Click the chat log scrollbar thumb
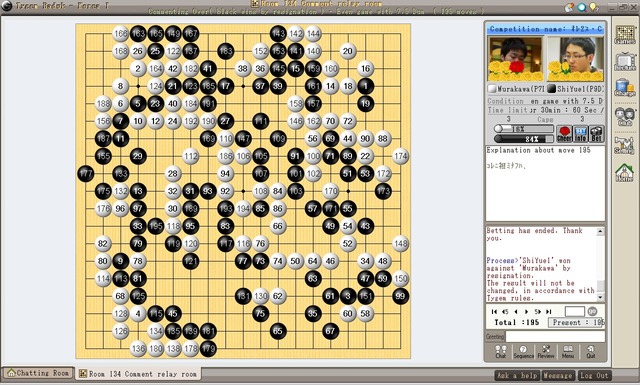This screenshot has width=640, height=385. tap(600, 285)
